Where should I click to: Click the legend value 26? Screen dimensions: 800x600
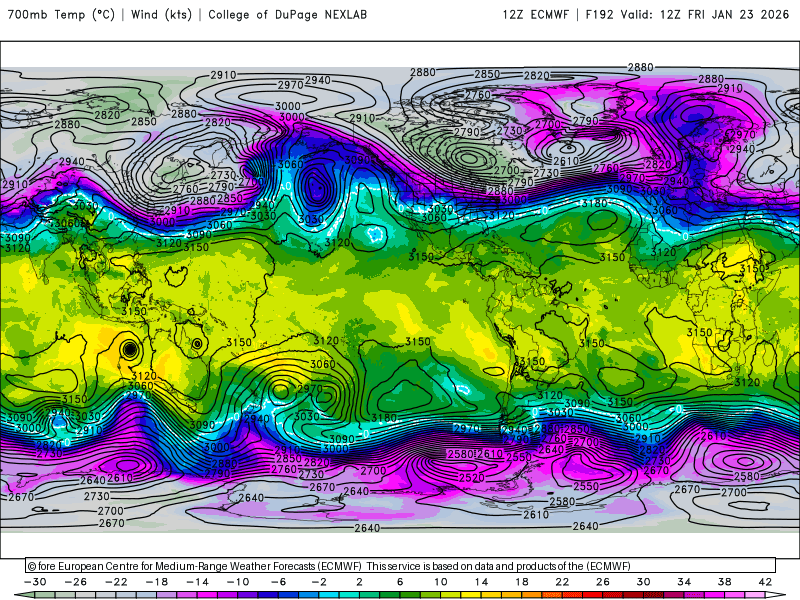(603, 582)
